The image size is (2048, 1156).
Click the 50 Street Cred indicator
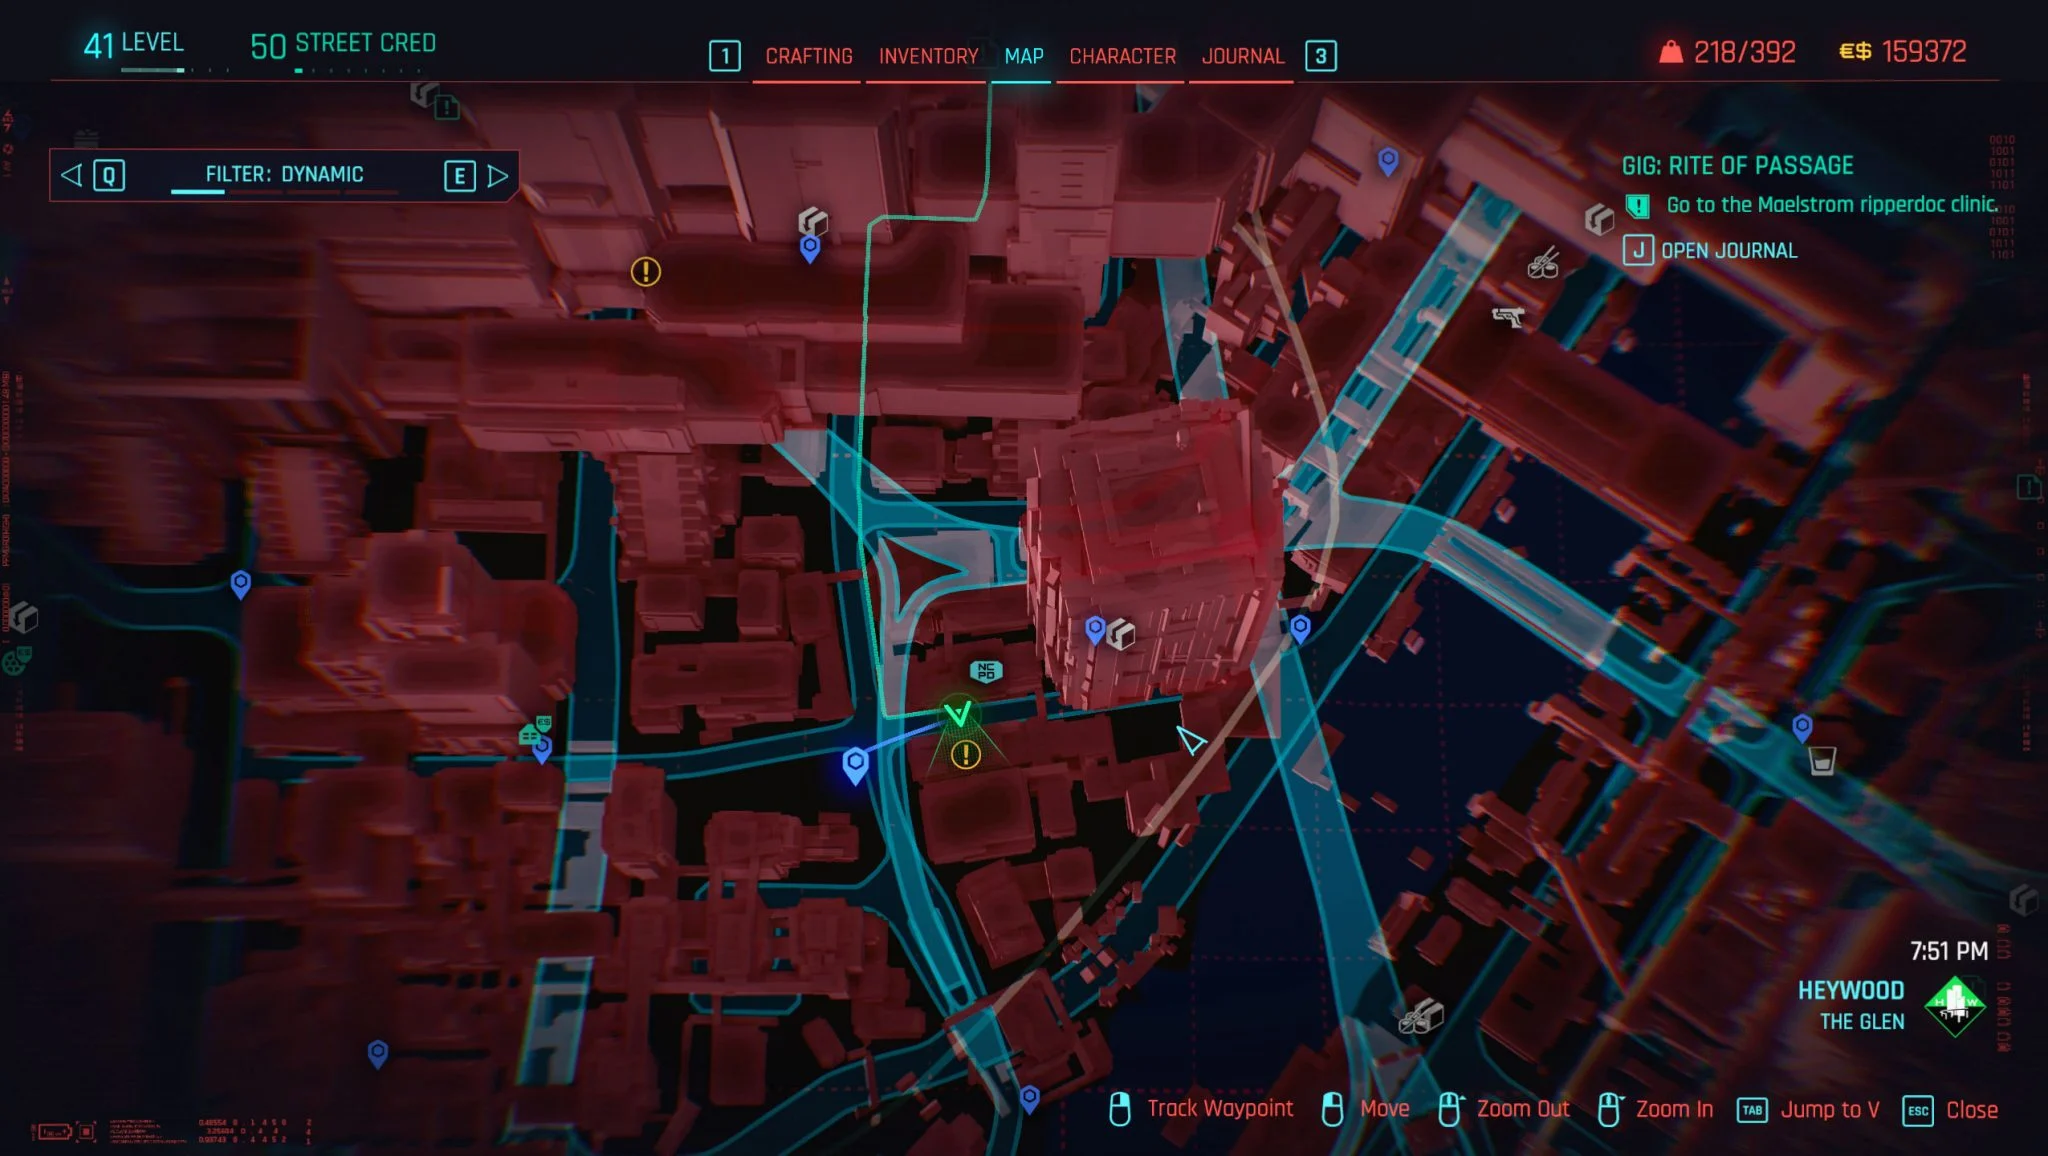(x=343, y=44)
